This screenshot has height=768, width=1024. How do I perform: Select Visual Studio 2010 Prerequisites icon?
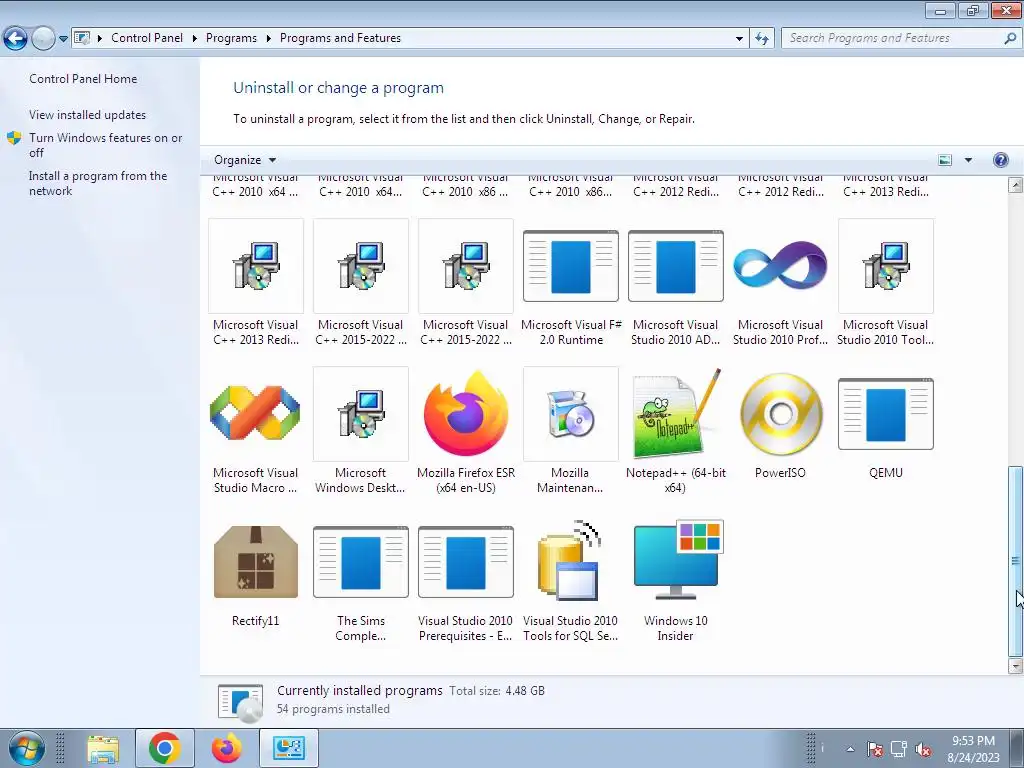coord(466,562)
